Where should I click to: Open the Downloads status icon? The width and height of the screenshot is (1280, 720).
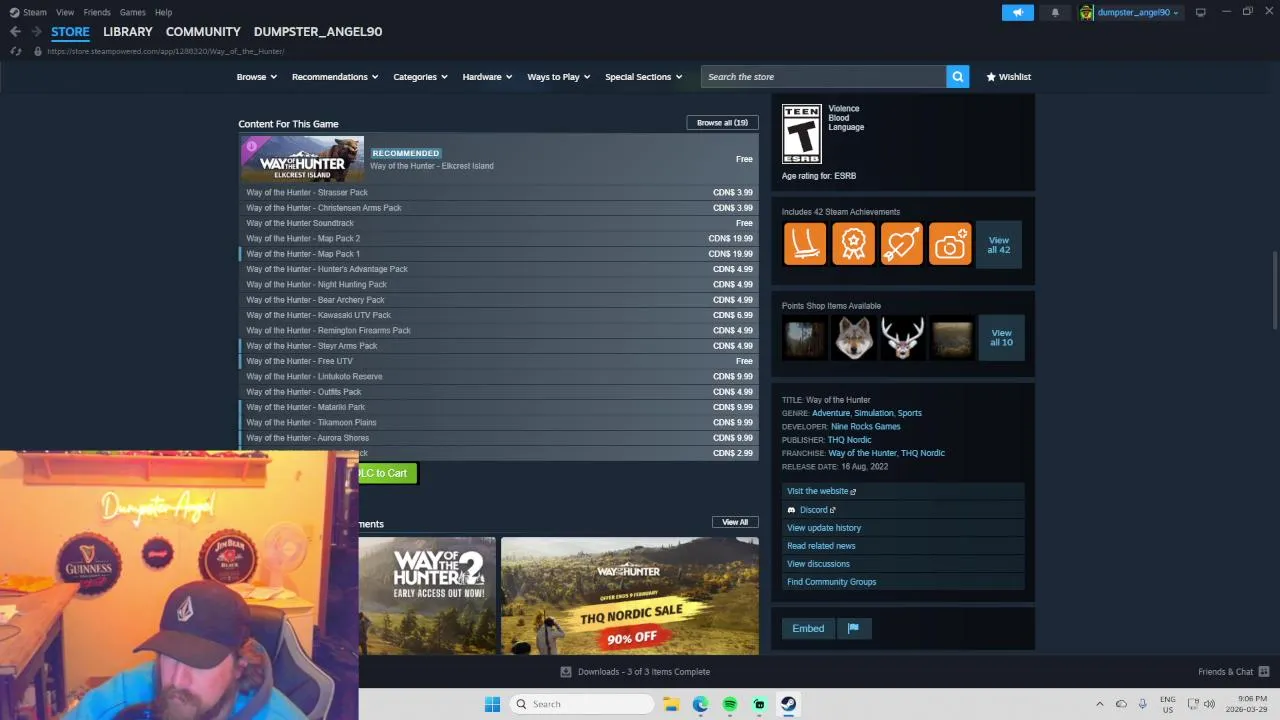coord(565,672)
